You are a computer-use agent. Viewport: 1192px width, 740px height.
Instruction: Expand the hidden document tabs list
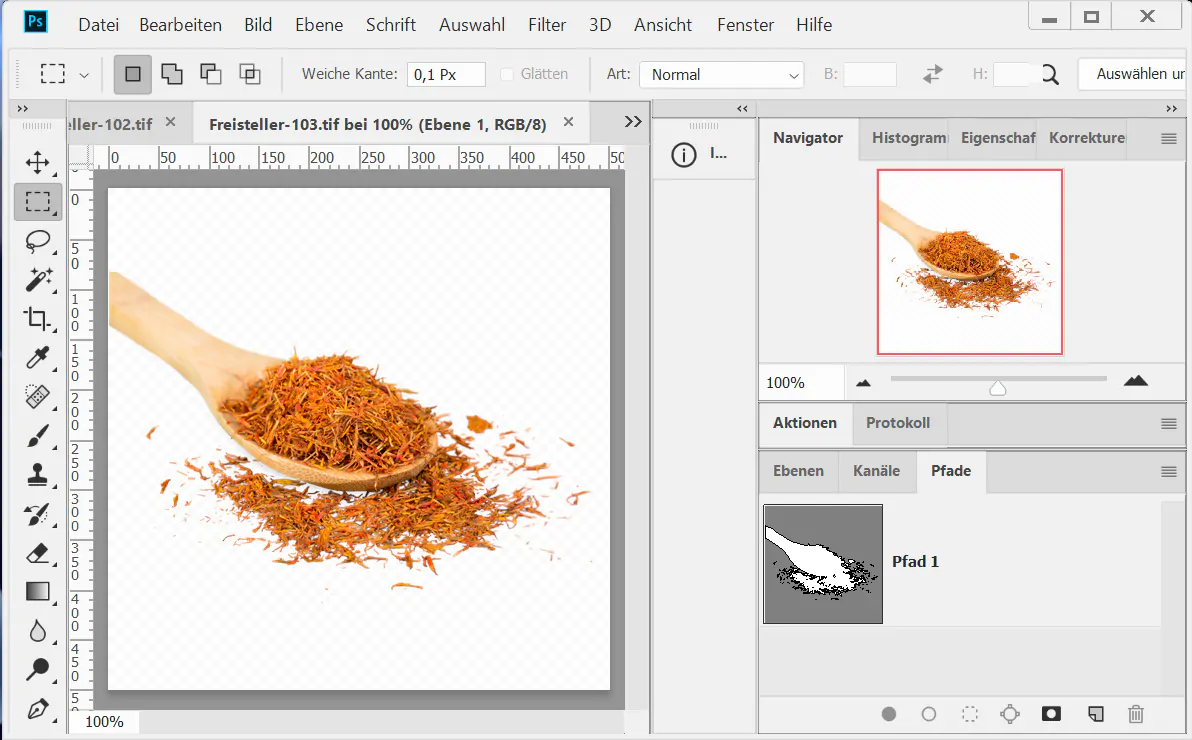pyautogui.click(x=632, y=122)
